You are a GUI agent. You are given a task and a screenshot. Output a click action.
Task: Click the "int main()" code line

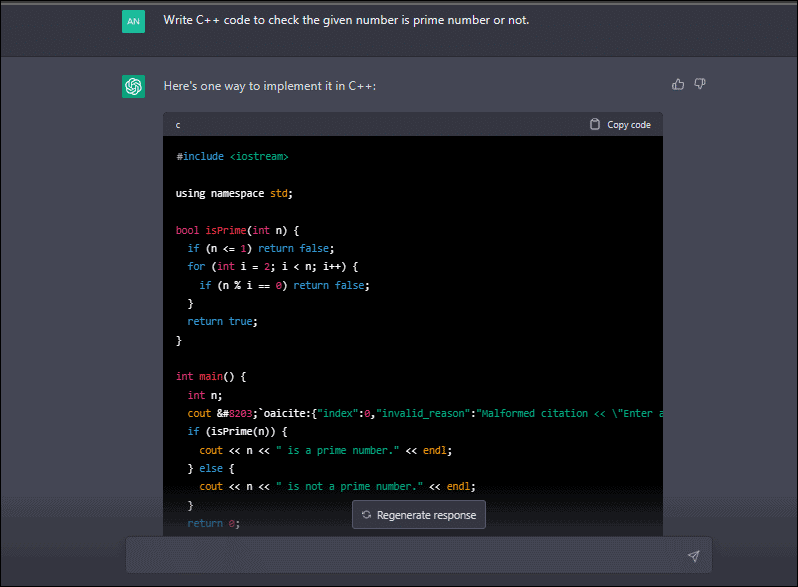pos(210,376)
